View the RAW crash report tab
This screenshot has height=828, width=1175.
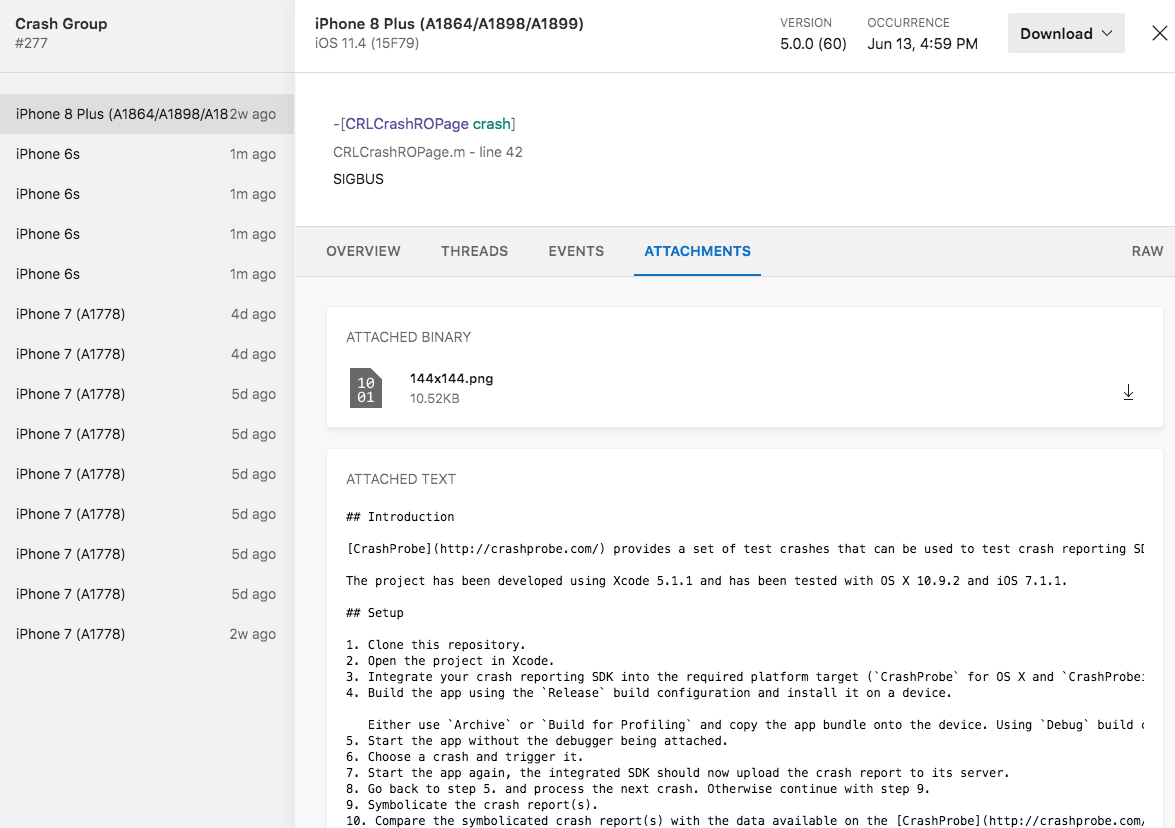point(1147,251)
